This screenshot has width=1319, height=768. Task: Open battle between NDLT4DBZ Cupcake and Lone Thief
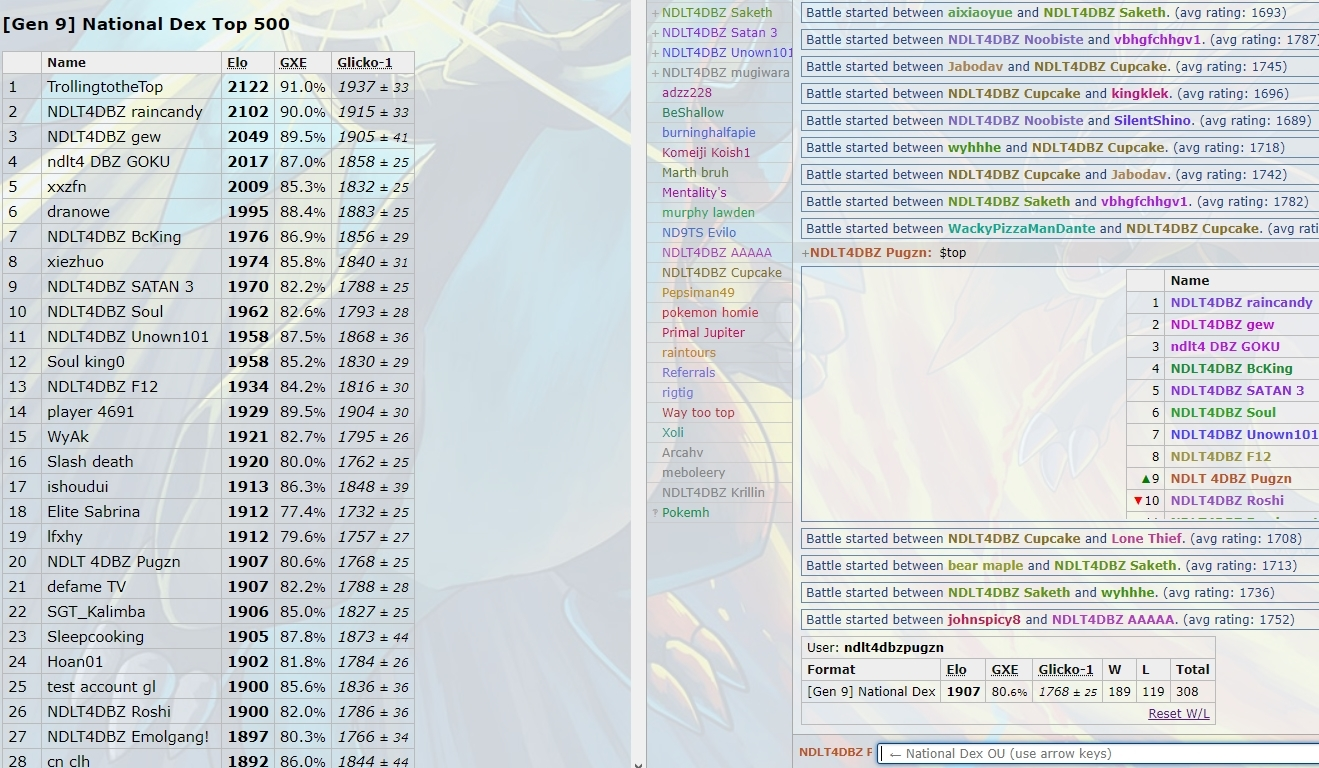(1060, 539)
